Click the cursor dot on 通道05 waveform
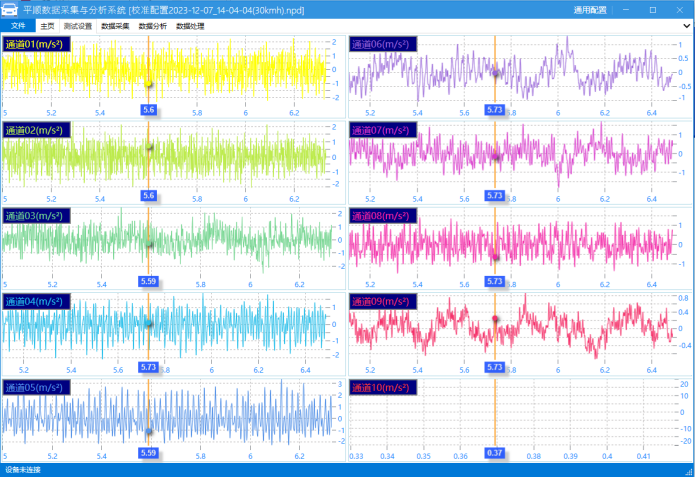Image resolution: width=695 pixels, height=477 pixels. pyautogui.click(x=148, y=432)
